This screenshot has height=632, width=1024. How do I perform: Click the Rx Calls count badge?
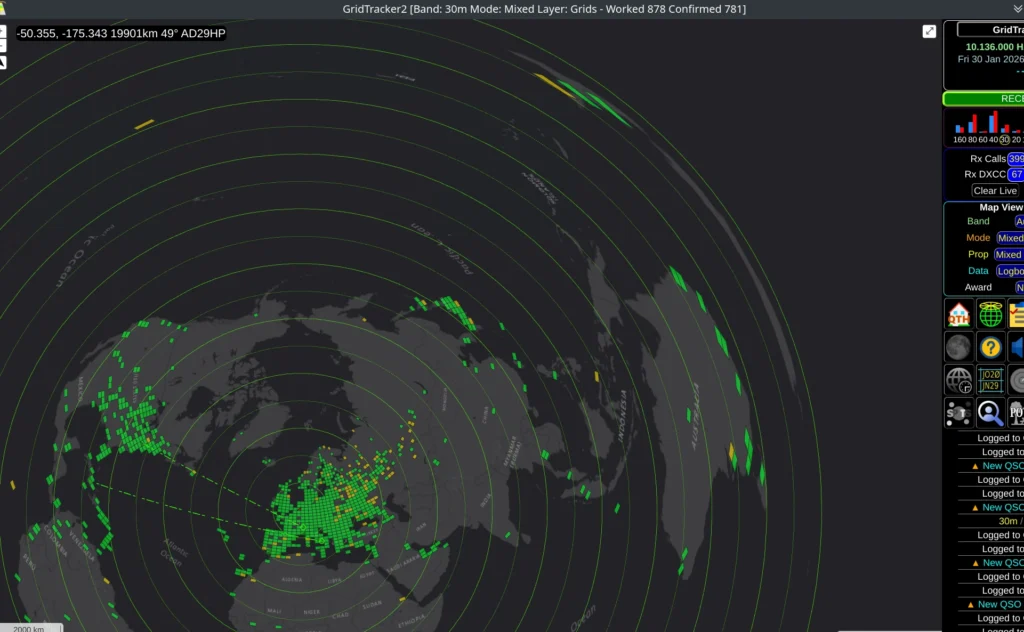coord(1015,159)
